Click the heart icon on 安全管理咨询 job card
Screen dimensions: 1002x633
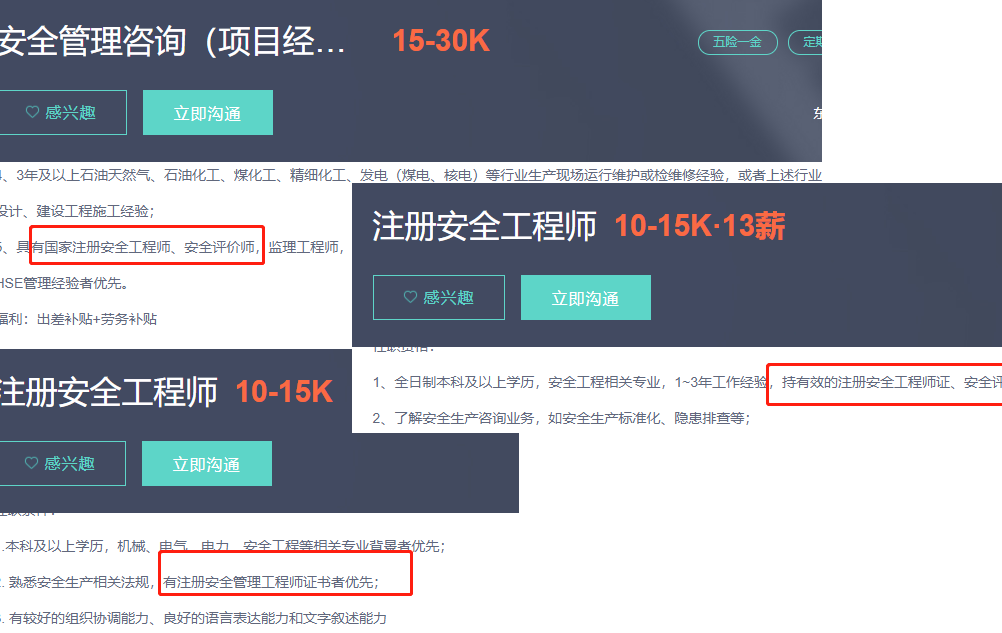[33, 112]
